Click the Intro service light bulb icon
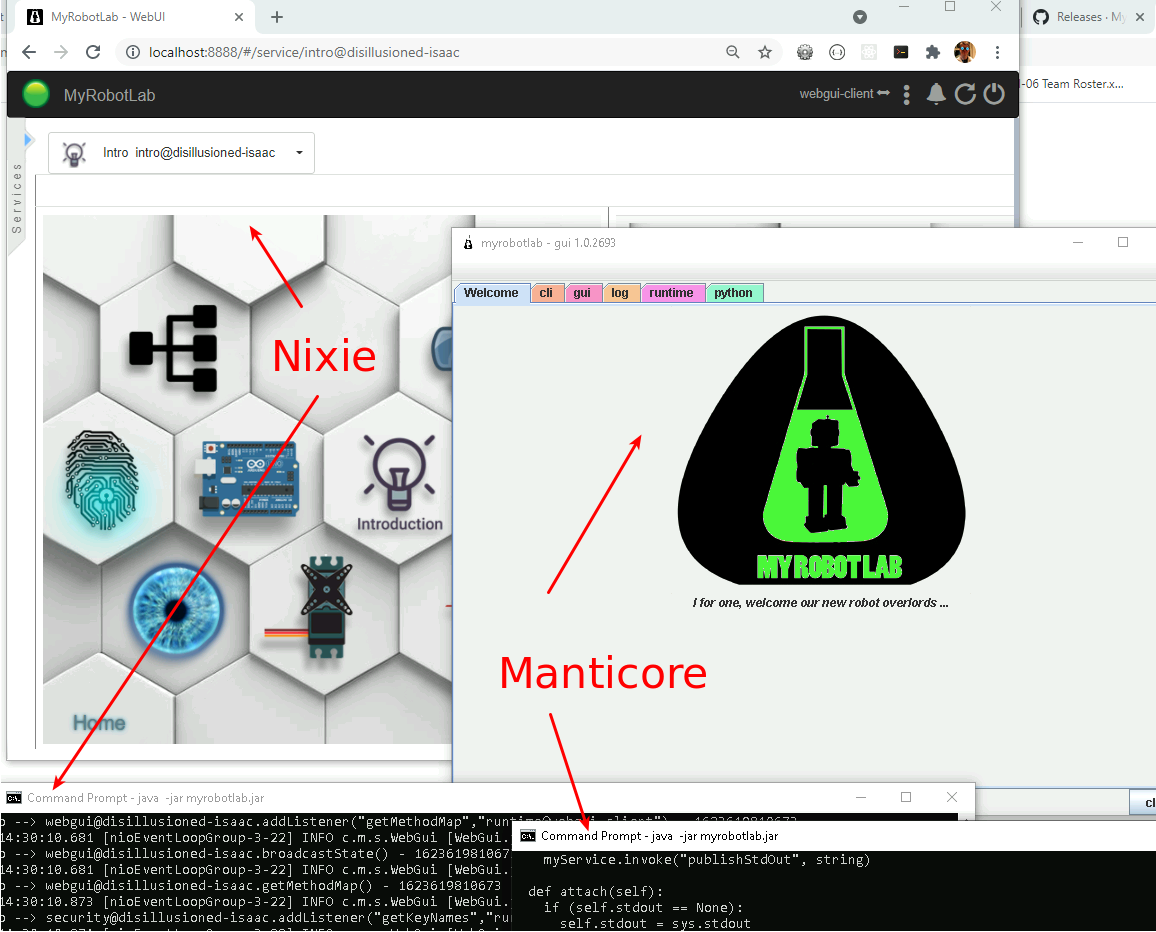Screen dimensions: 1156x932 coord(74,153)
